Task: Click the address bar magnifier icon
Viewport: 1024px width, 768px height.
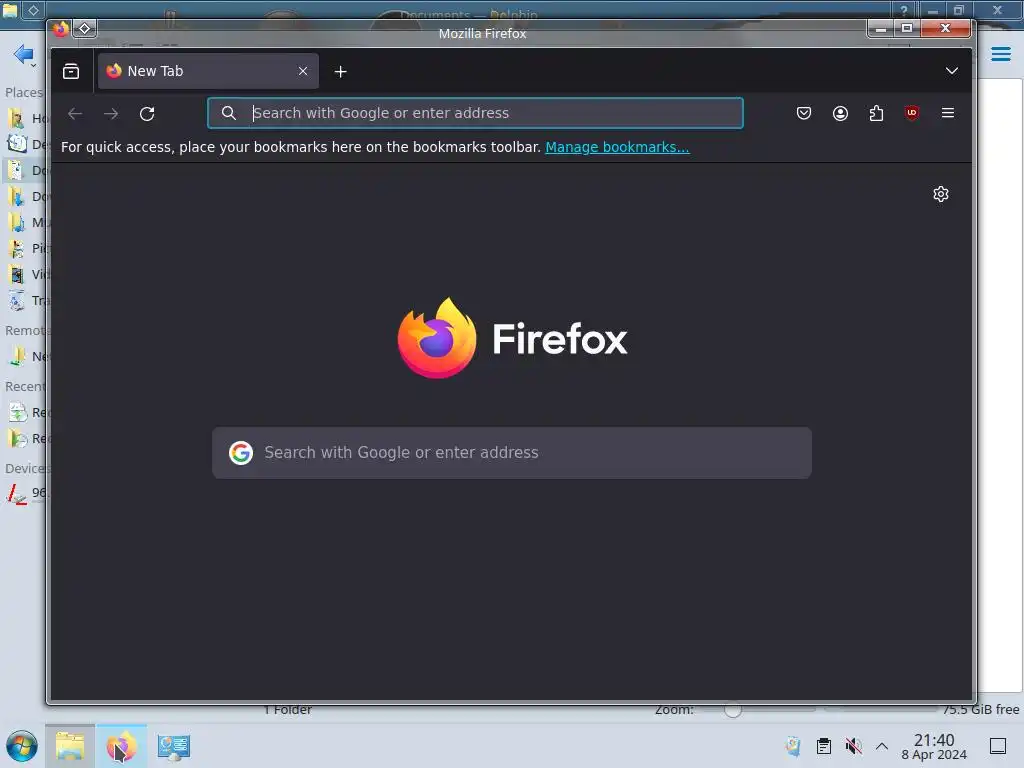Action: pyautogui.click(x=229, y=113)
